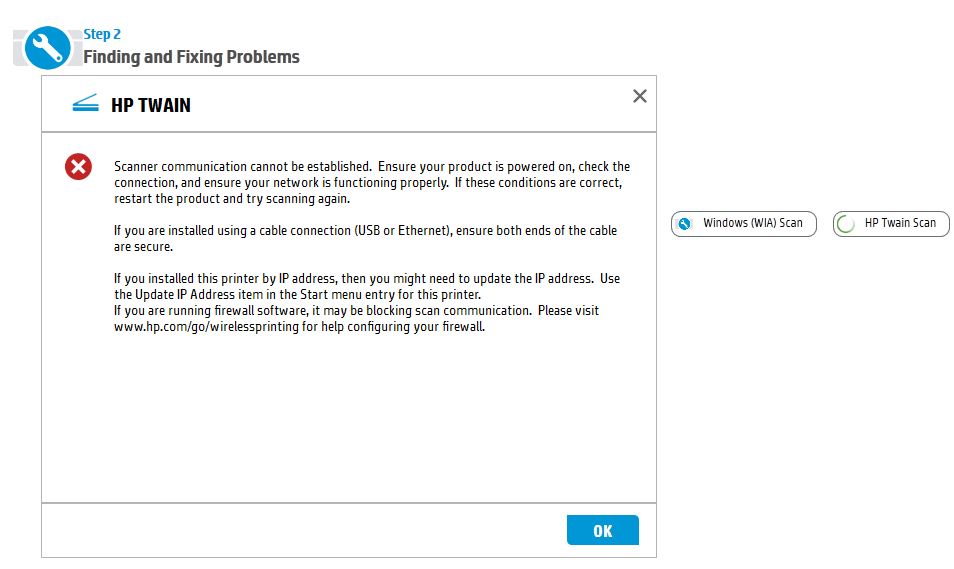Click the scanner icon beside HP TWAIN
This screenshot has width=954, height=569.
(86, 104)
